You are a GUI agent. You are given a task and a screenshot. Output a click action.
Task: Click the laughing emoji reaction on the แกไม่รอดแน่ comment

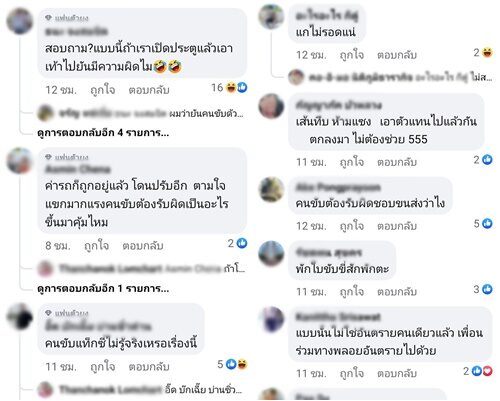(487, 52)
